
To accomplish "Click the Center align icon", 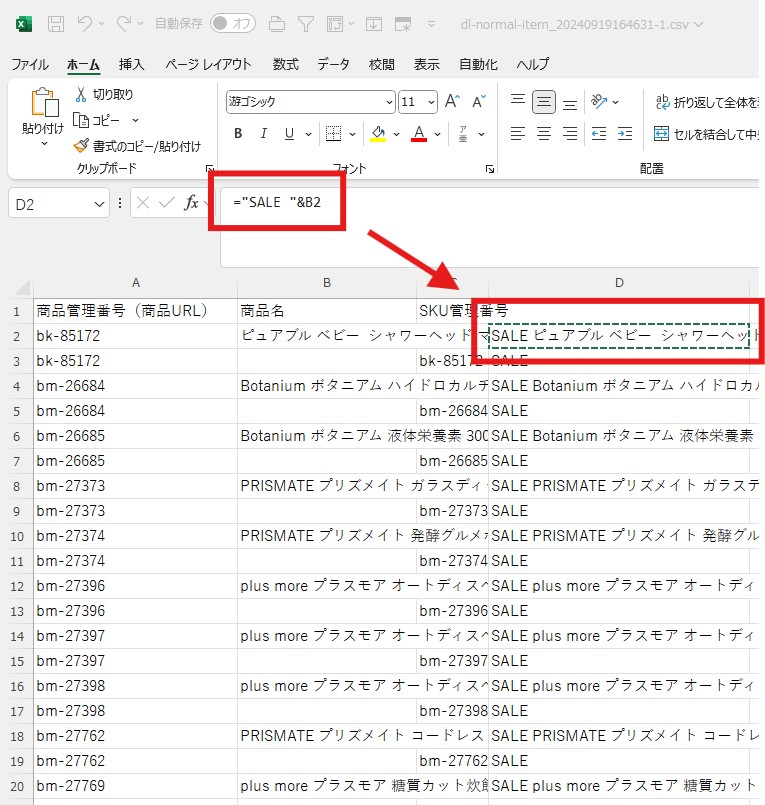I will click(x=544, y=133).
